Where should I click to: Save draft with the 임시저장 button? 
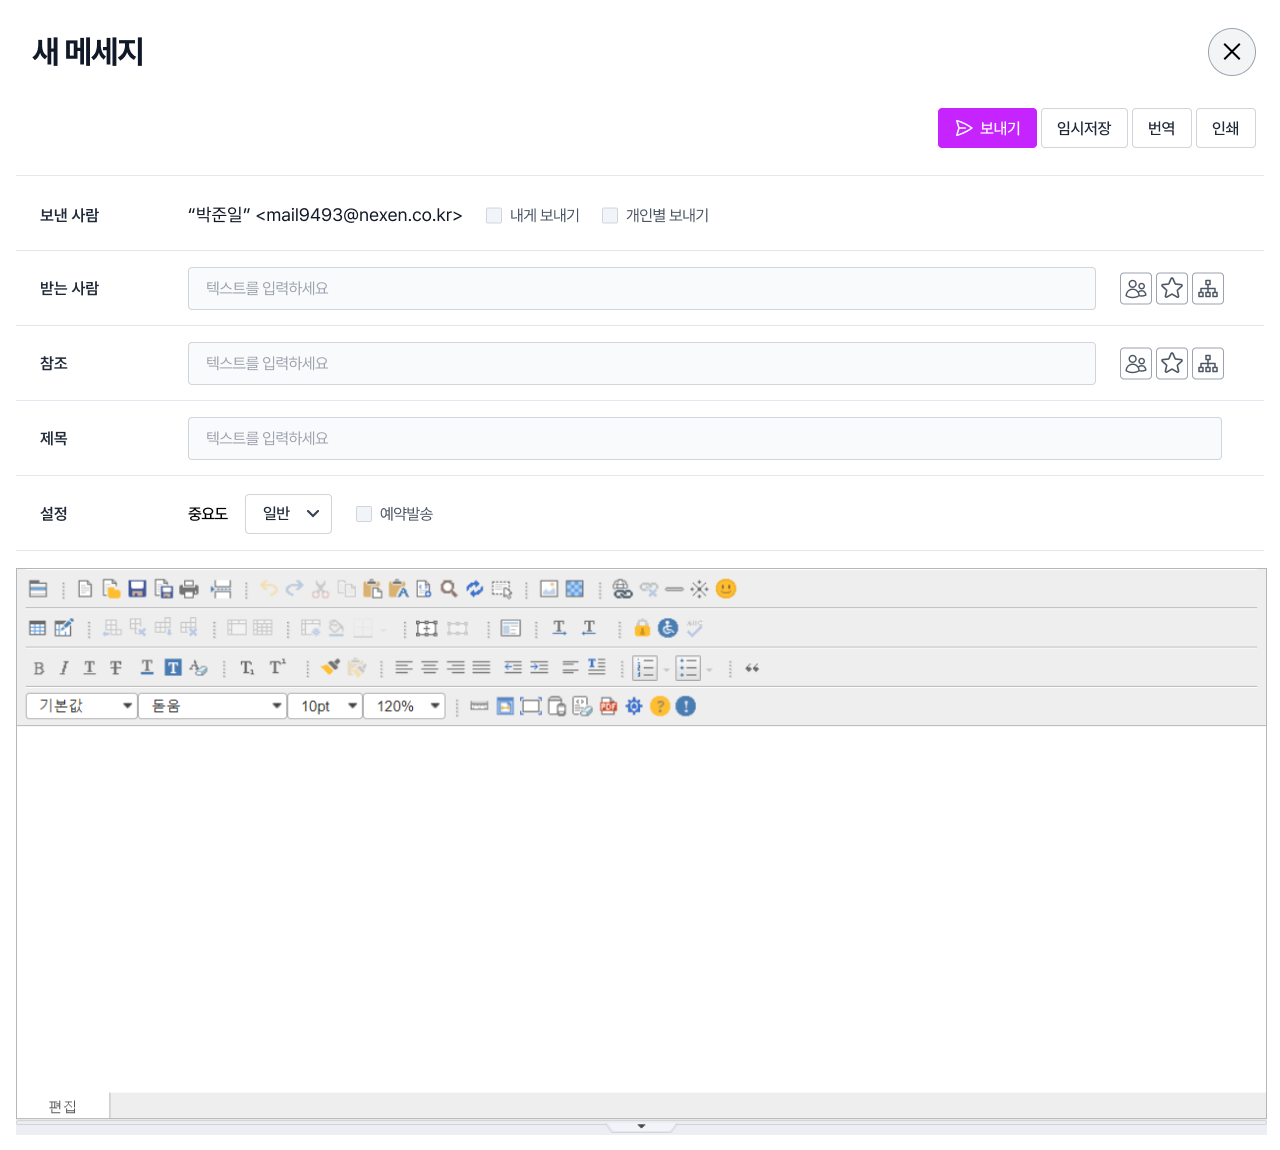point(1084,128)
